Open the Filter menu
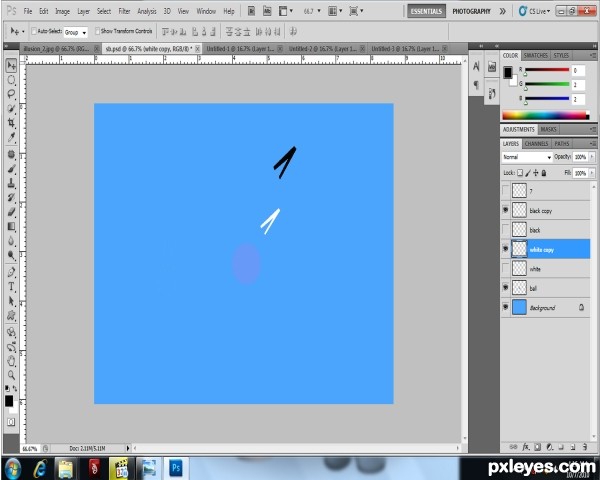Image resolution: width=600 pixels, height=480 pixels. (x=124, y=11)
